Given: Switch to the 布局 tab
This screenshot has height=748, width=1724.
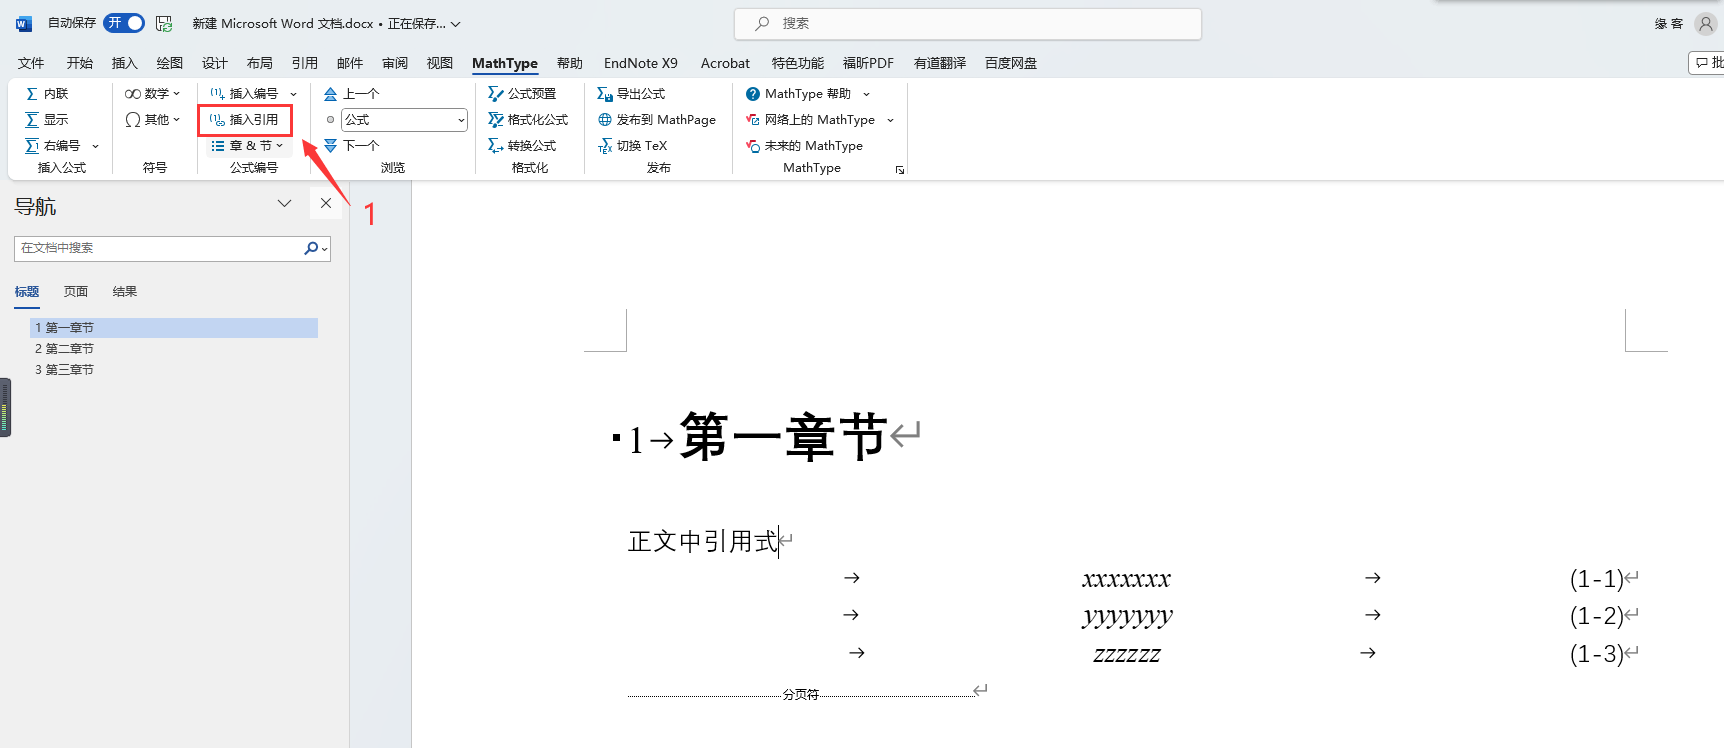Looking at the screenshot, I should (x=260, y=63).
